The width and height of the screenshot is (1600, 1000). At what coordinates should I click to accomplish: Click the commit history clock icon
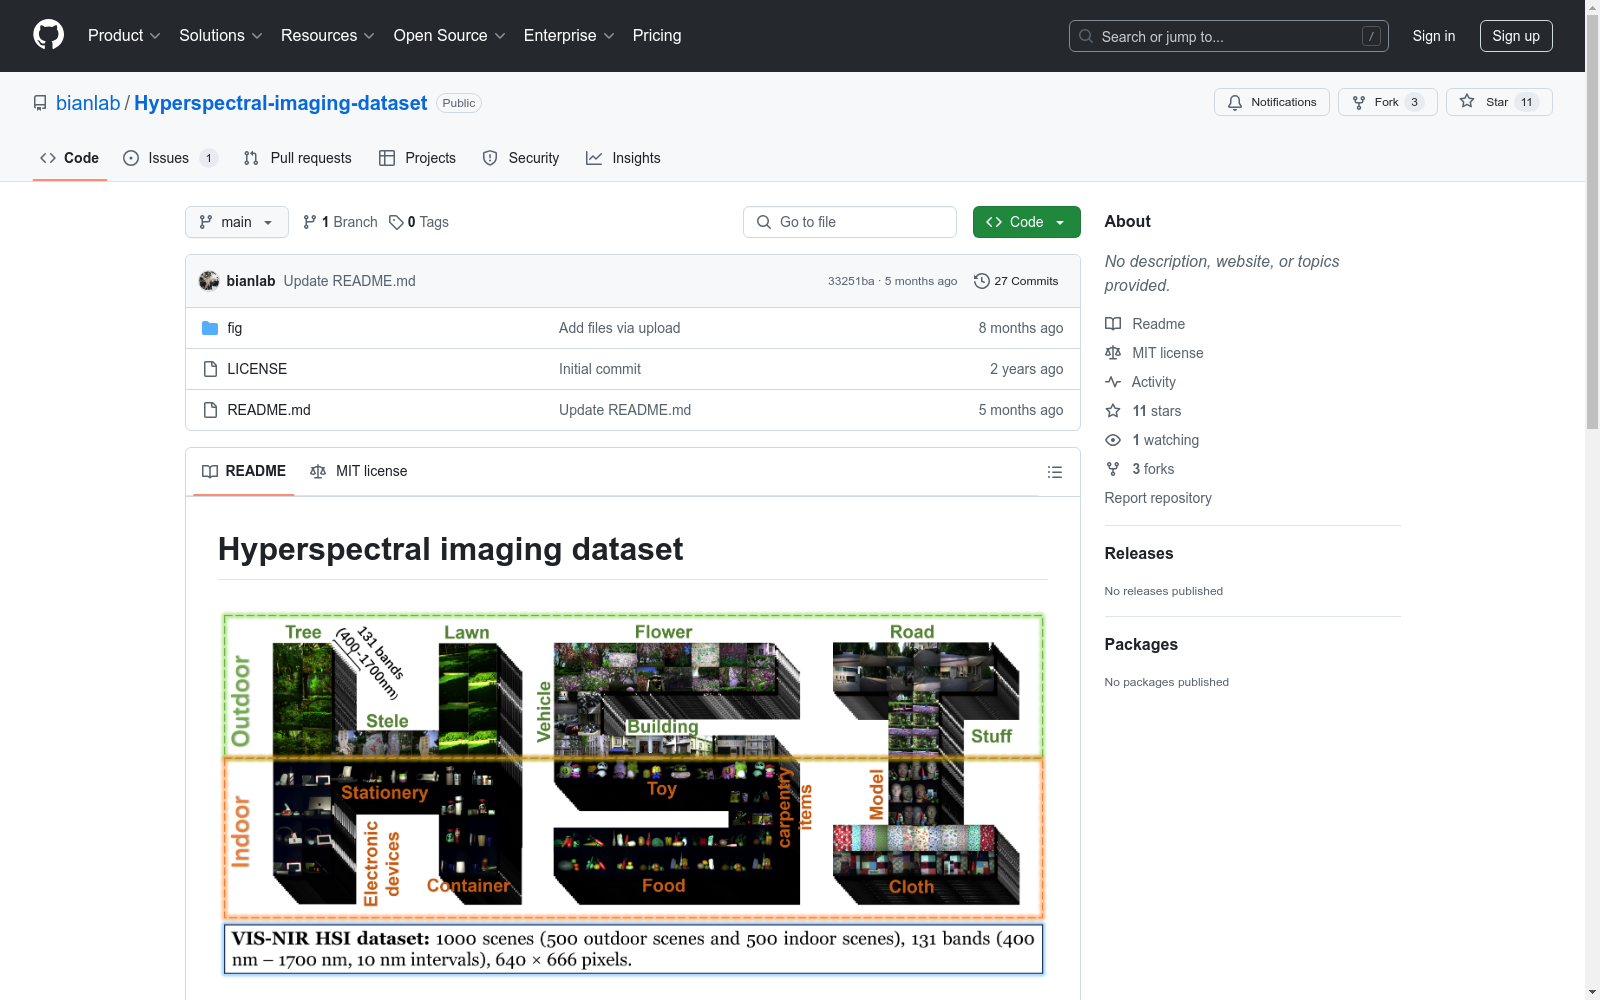point(981,281)
